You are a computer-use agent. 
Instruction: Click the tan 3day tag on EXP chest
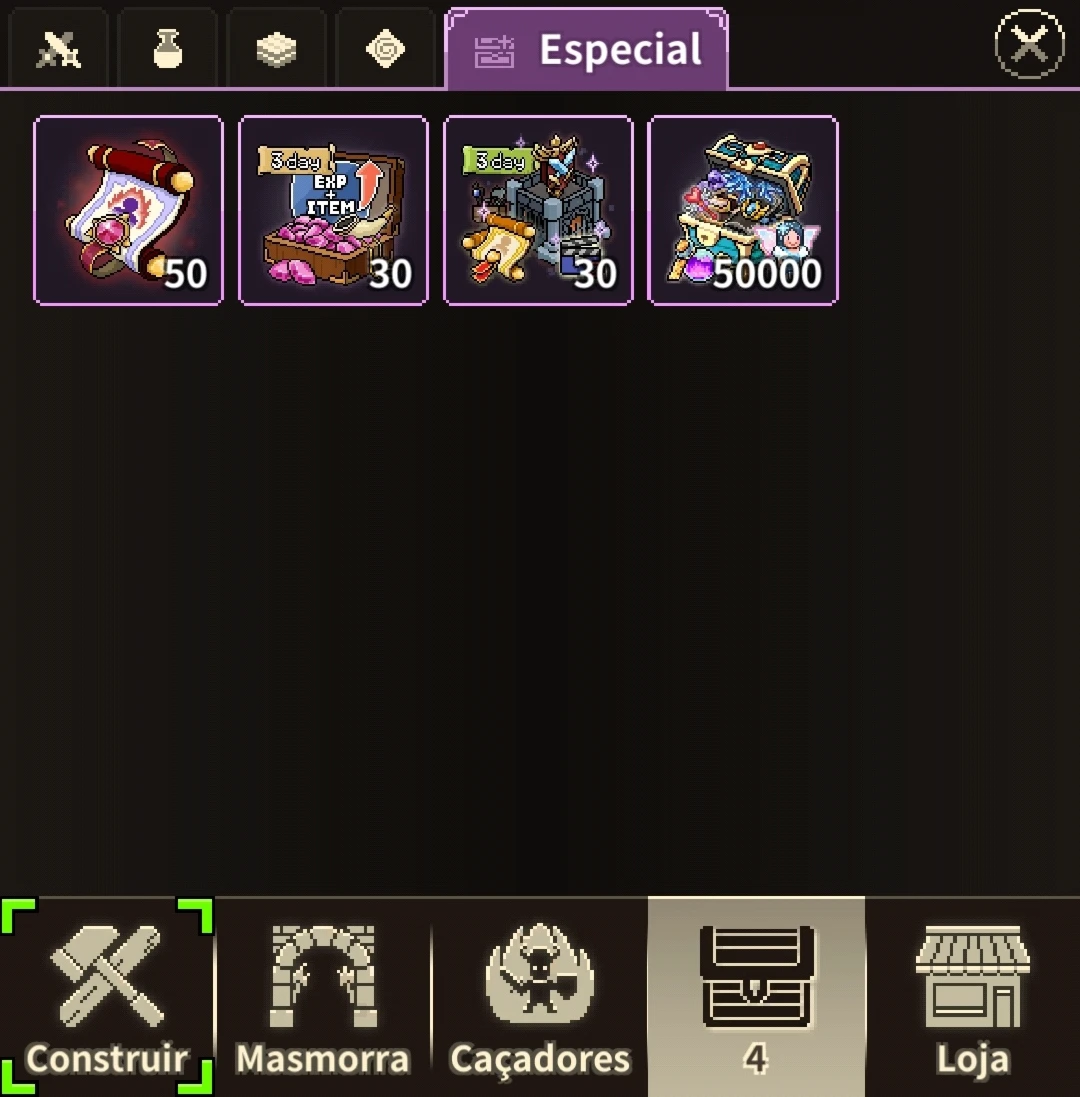(x=296, y=161)
